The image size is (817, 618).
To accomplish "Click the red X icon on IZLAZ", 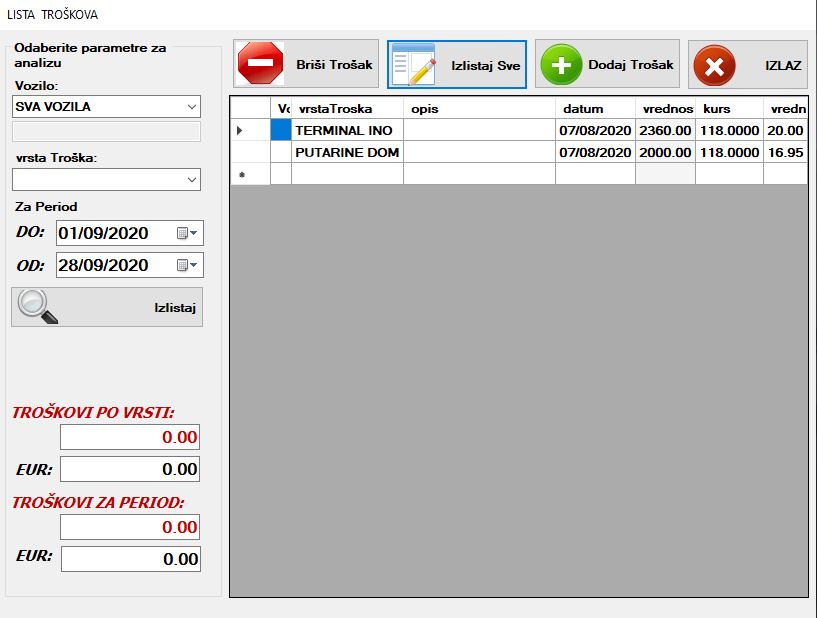I will pyautogui.click(x=714, y=66).
